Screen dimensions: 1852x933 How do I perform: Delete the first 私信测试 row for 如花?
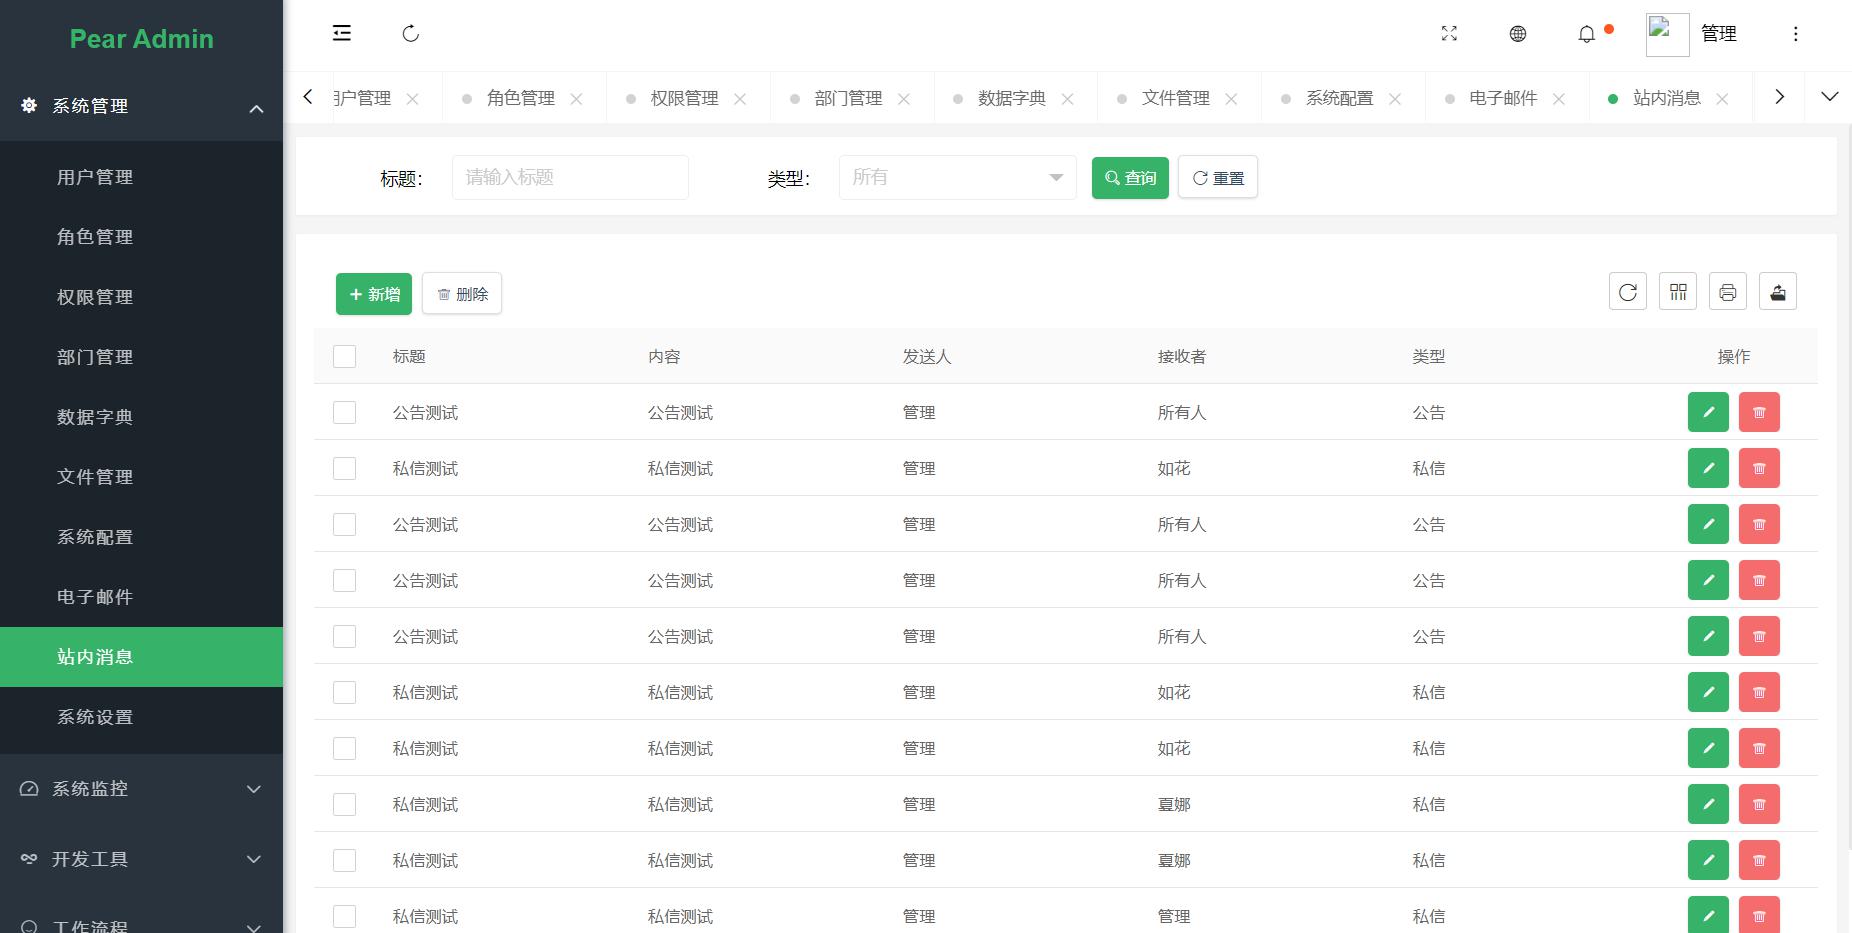pyautogui.click(x=1759, y=468)
